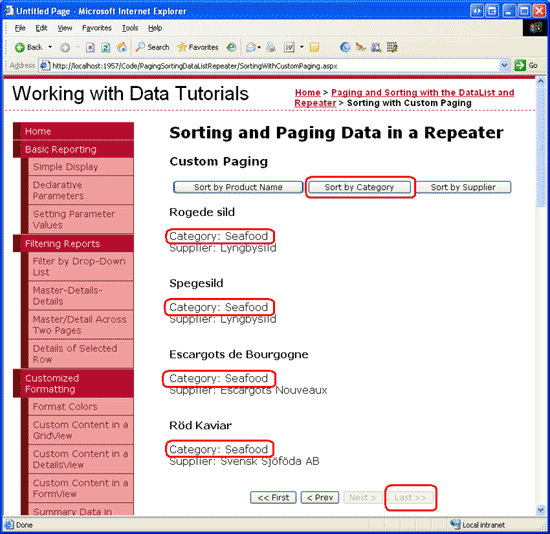Go to Home page via house icon

click(x=122, y=47)
